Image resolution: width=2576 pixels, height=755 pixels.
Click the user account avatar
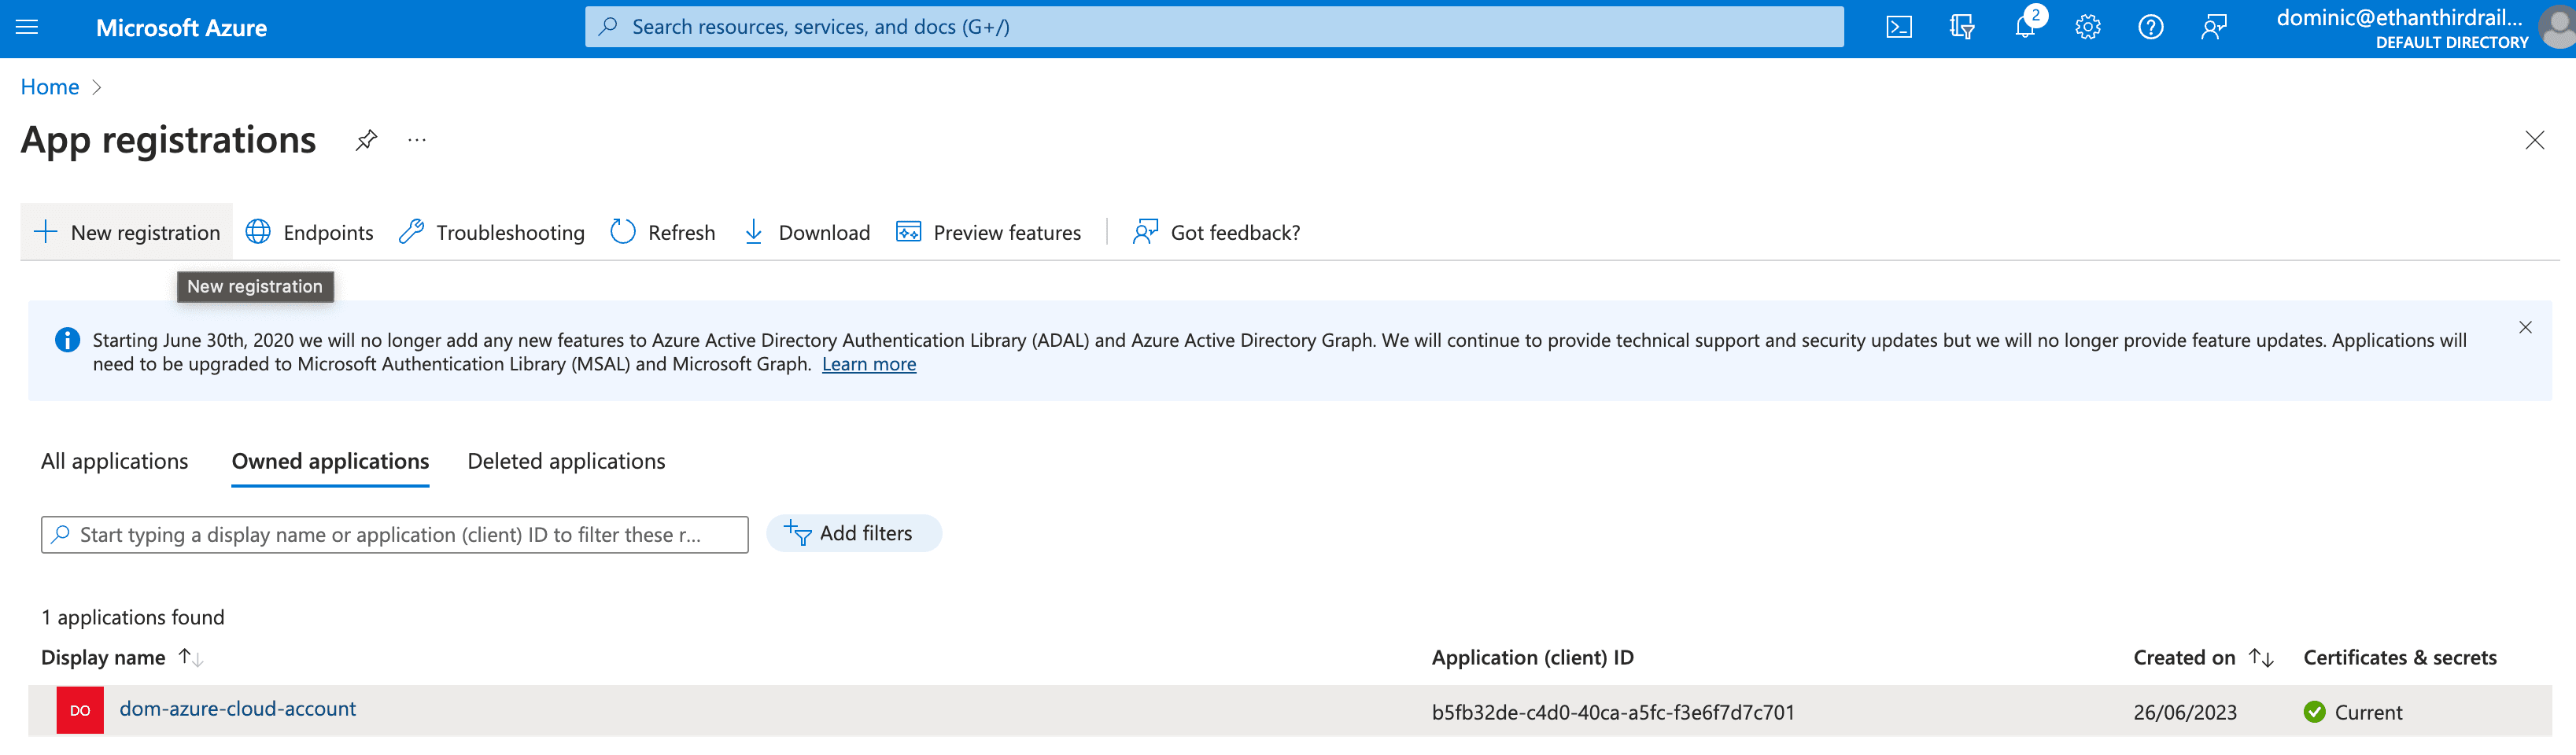tap(2558, 27)
